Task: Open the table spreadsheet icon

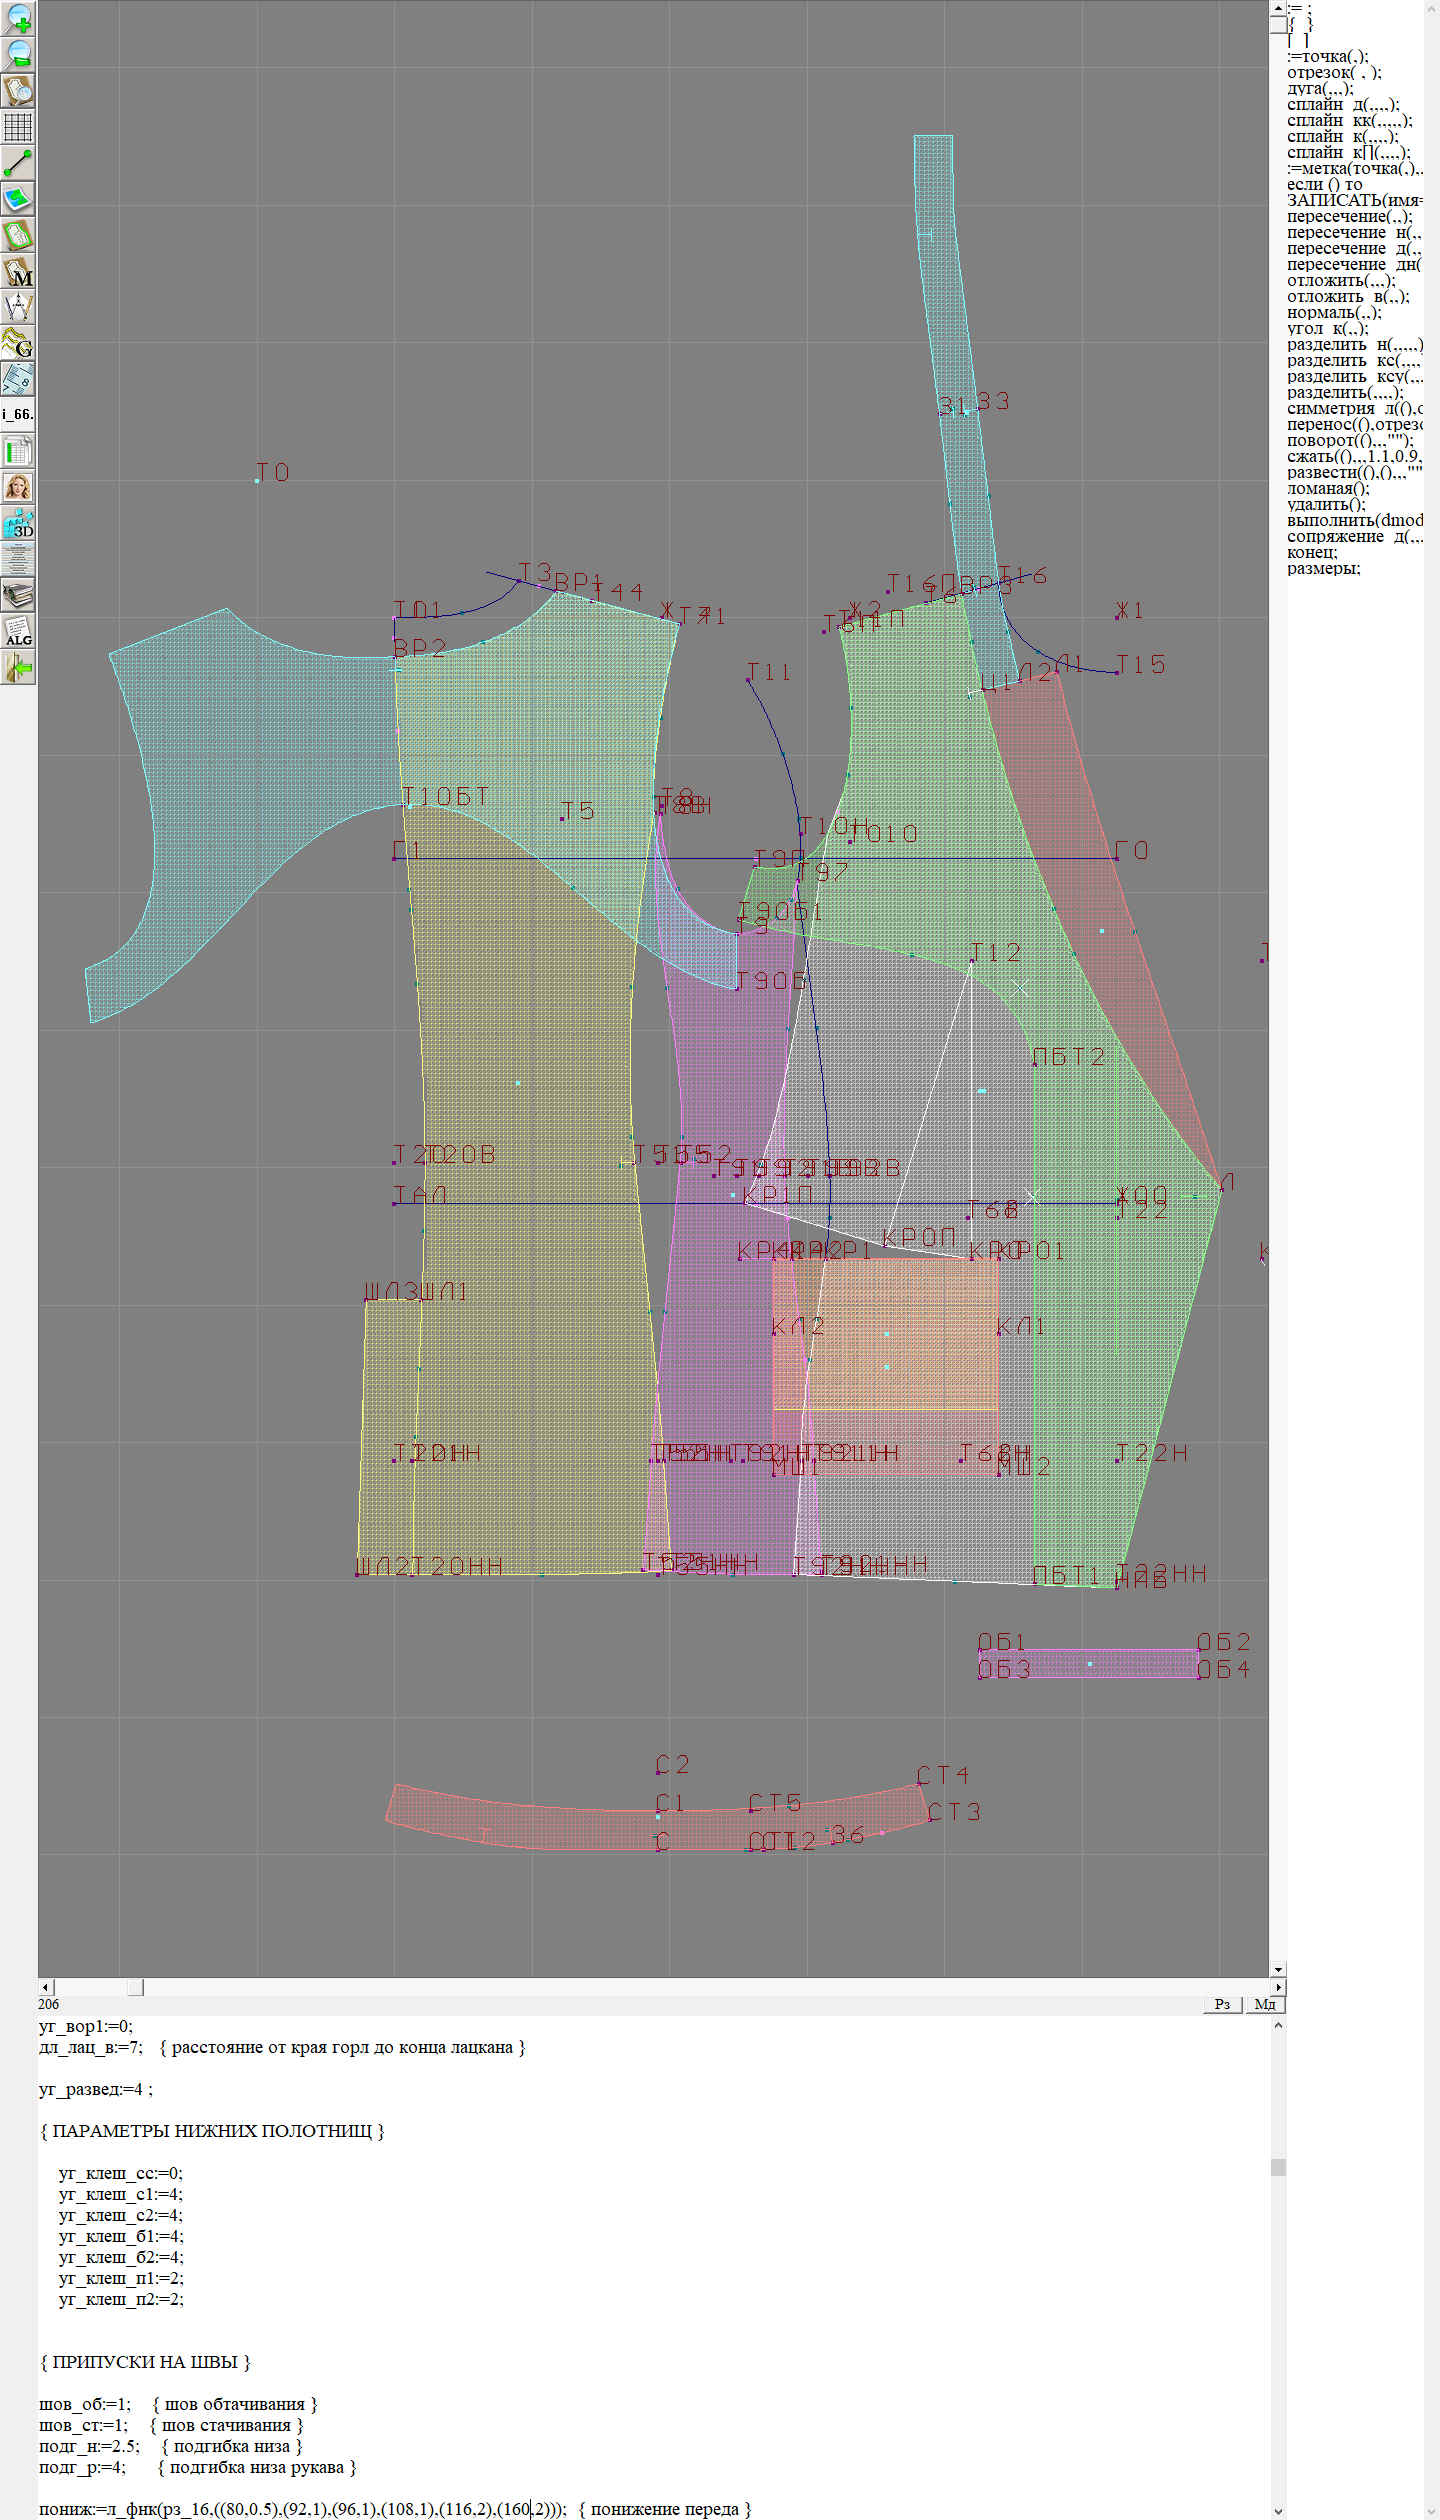Action: click(x=18, y=451)
